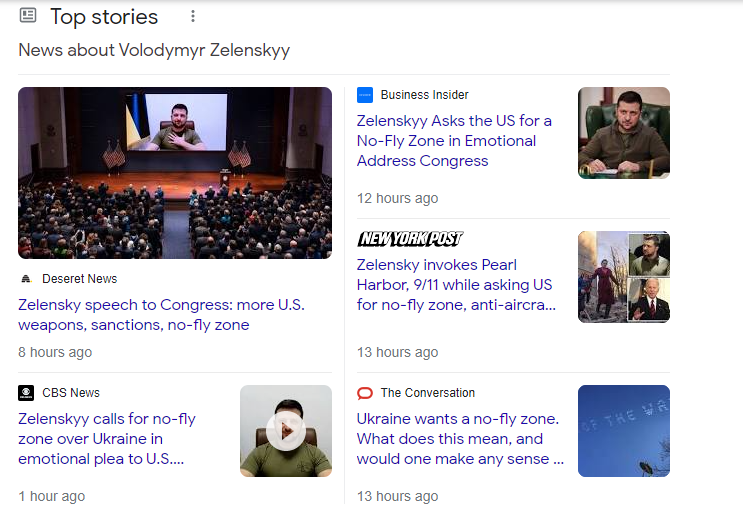Open the No-Fly Zone Emotional Address article
This screenshot has width=743, height=522.
point(454,141)
